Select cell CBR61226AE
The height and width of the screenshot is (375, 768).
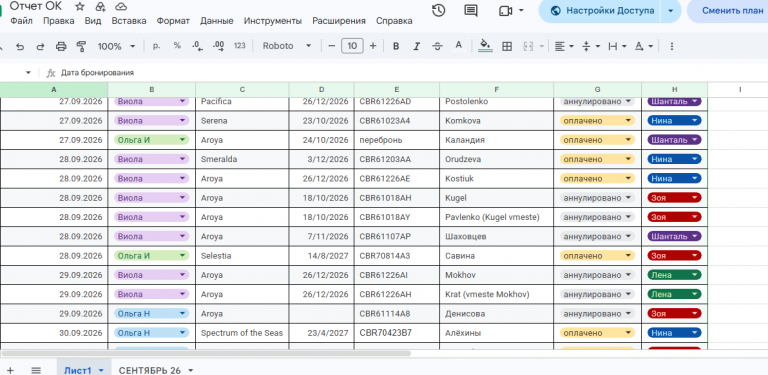[397, 179]
